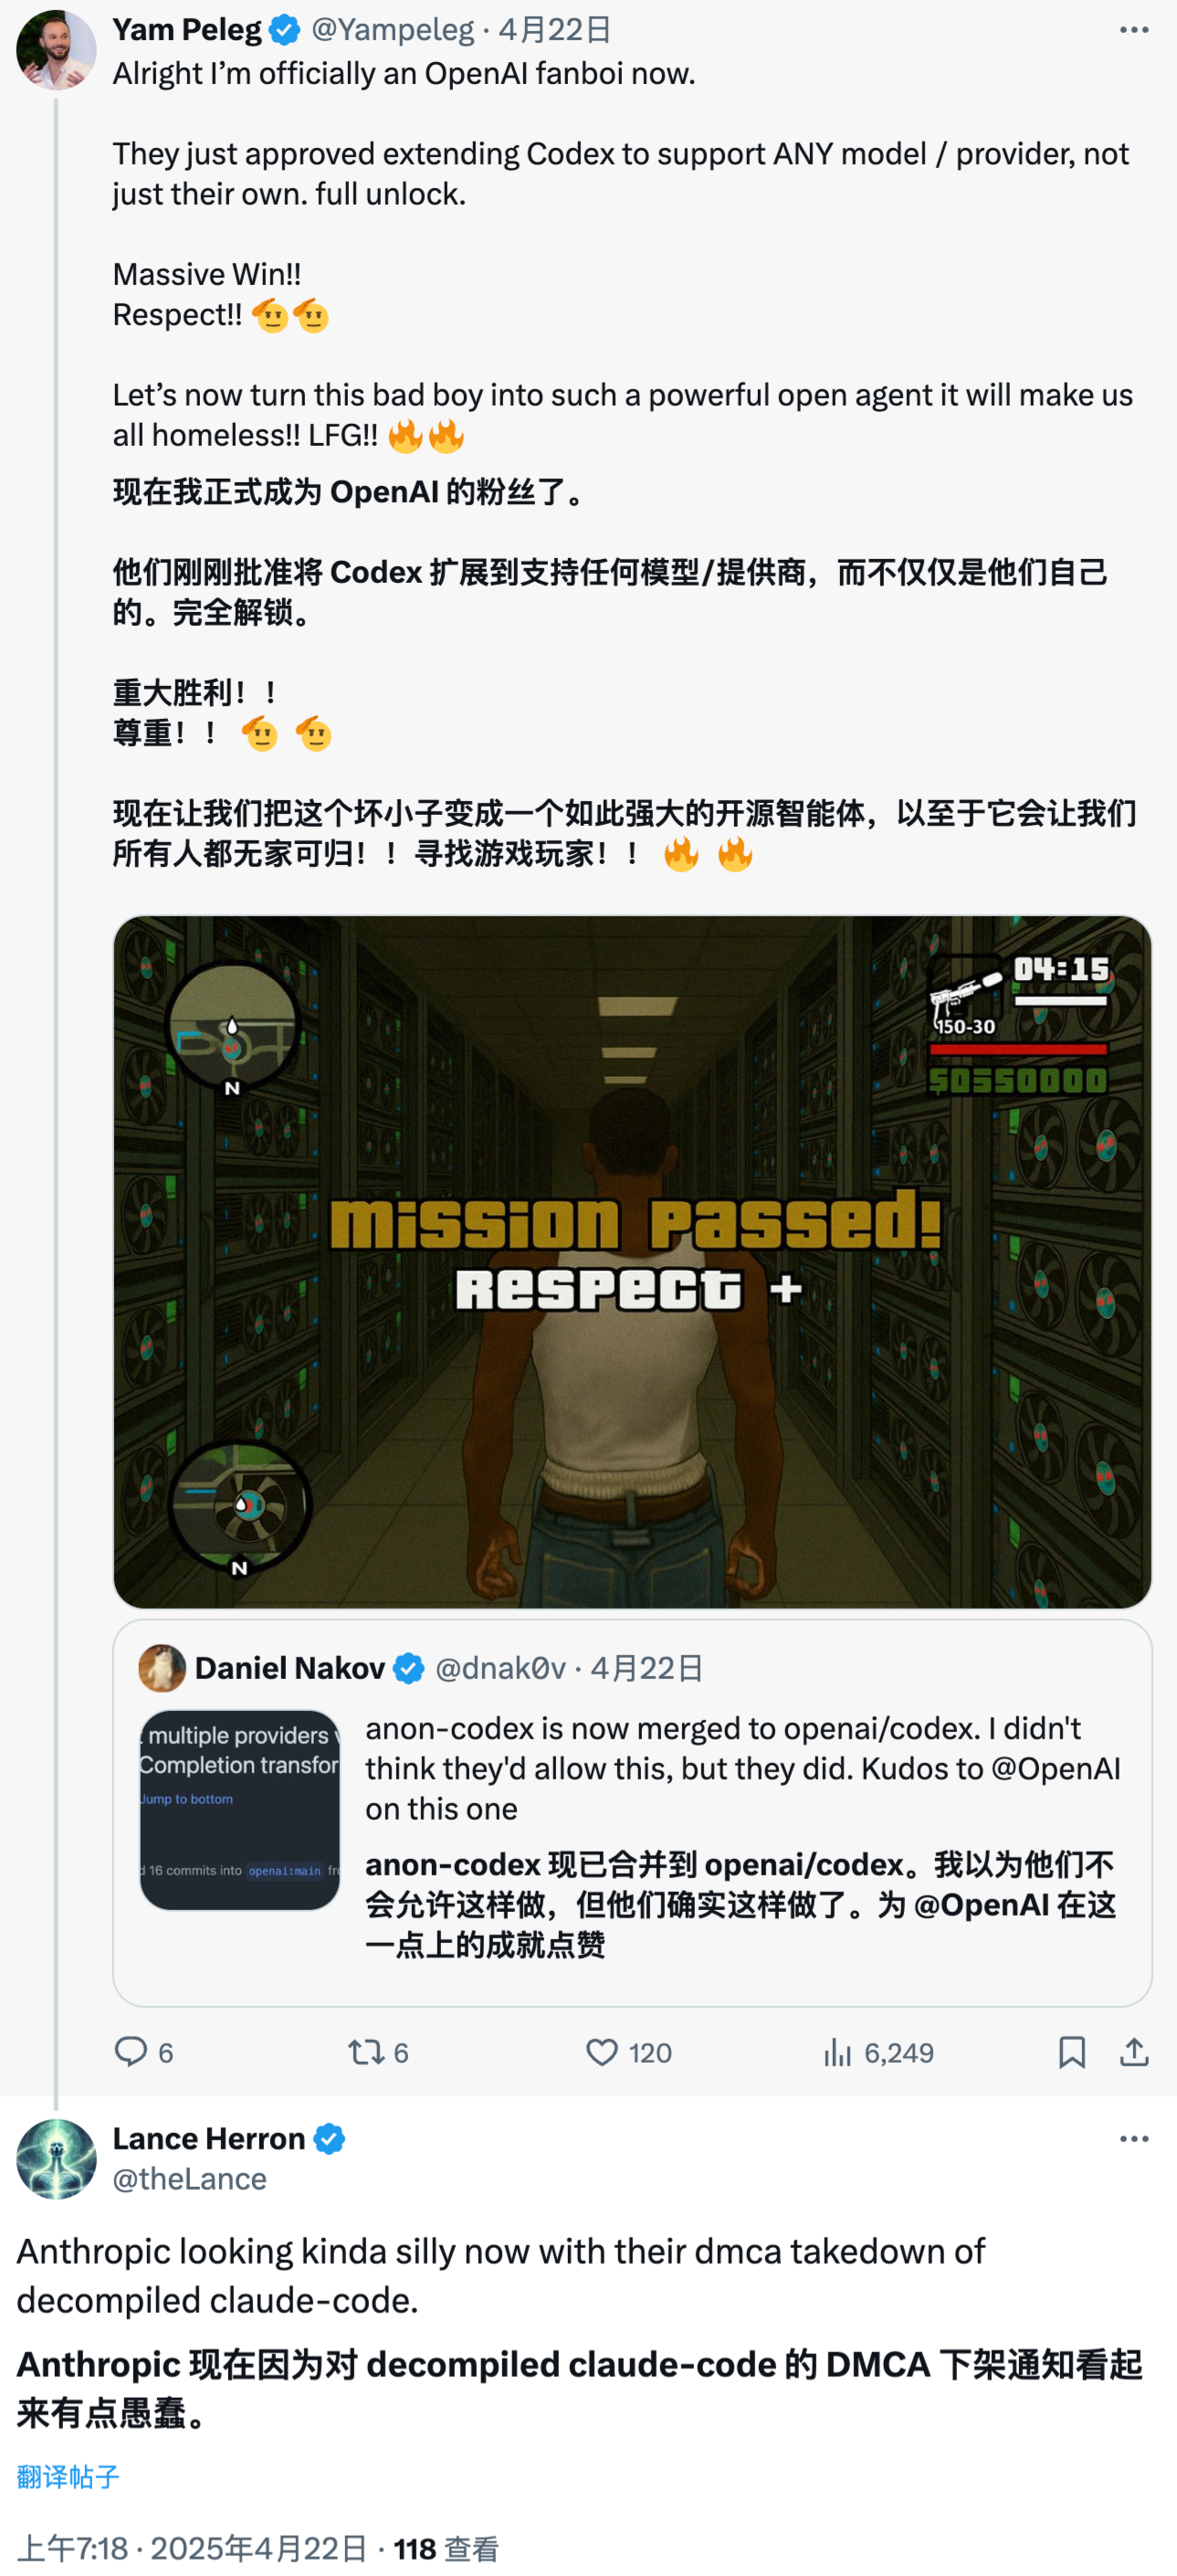Screen dimensions: 1177x2576
Task: Open Lance Herron's profile avatar
Action: click(56, 2159)
